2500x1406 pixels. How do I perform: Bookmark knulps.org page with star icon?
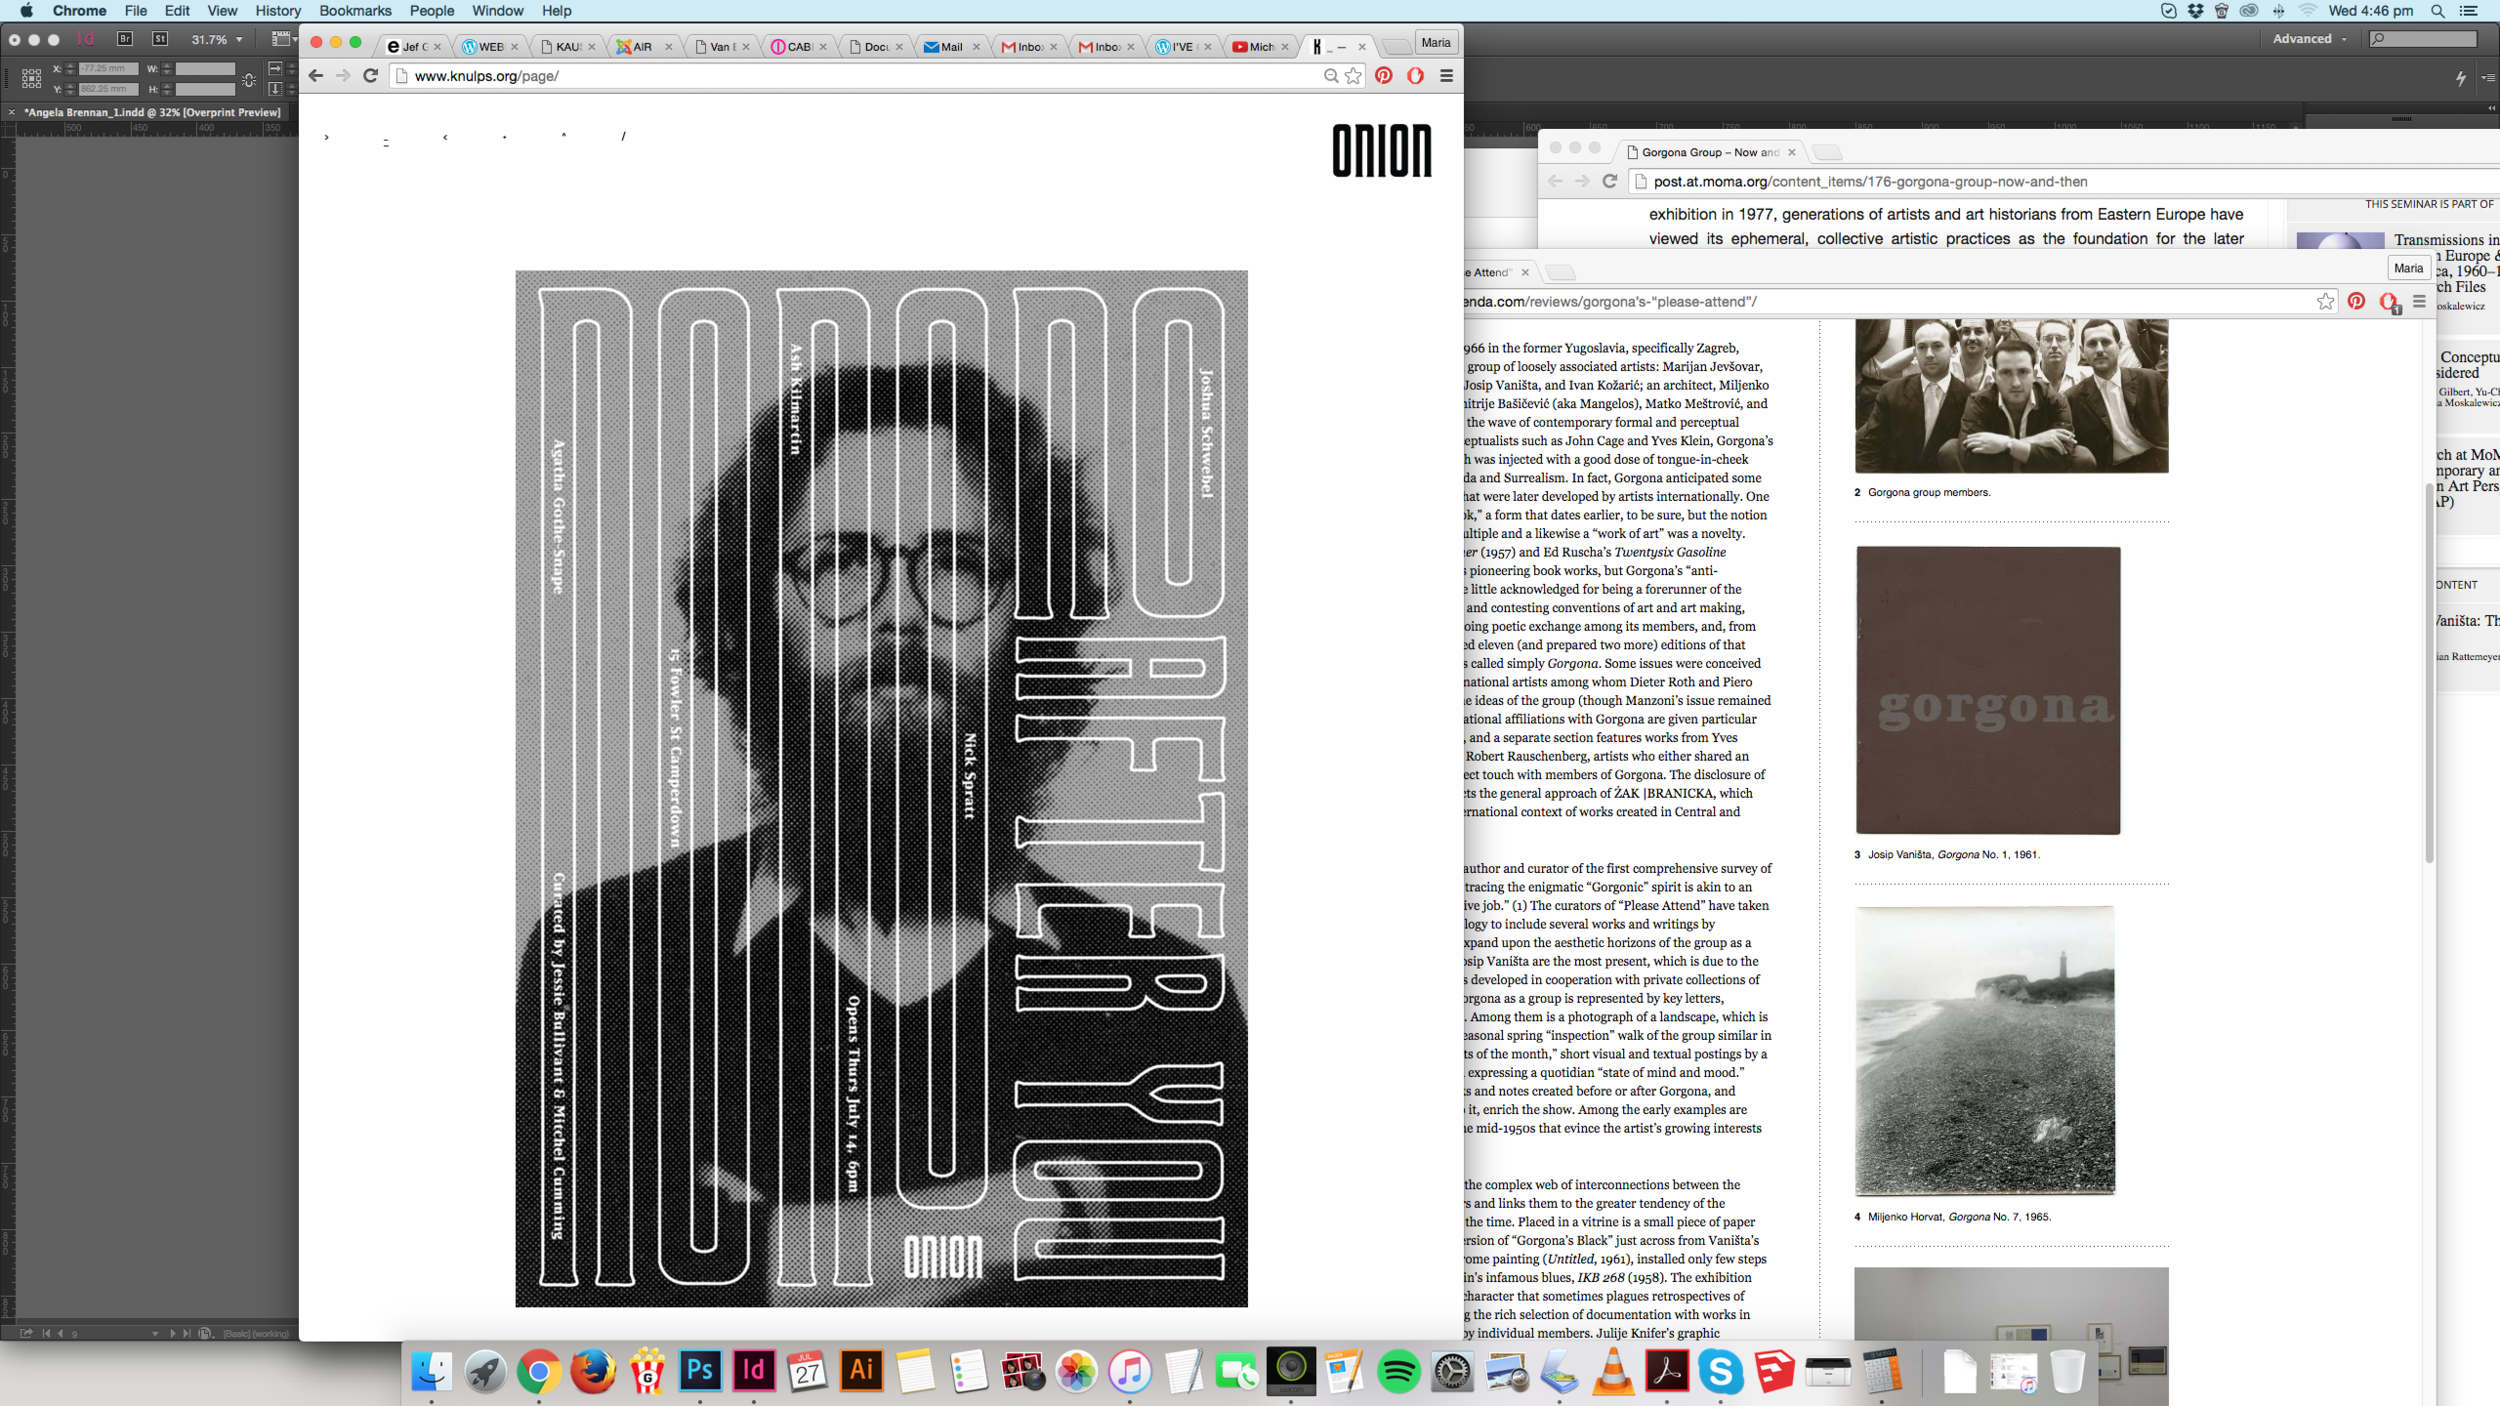[x=1353, y=76]
